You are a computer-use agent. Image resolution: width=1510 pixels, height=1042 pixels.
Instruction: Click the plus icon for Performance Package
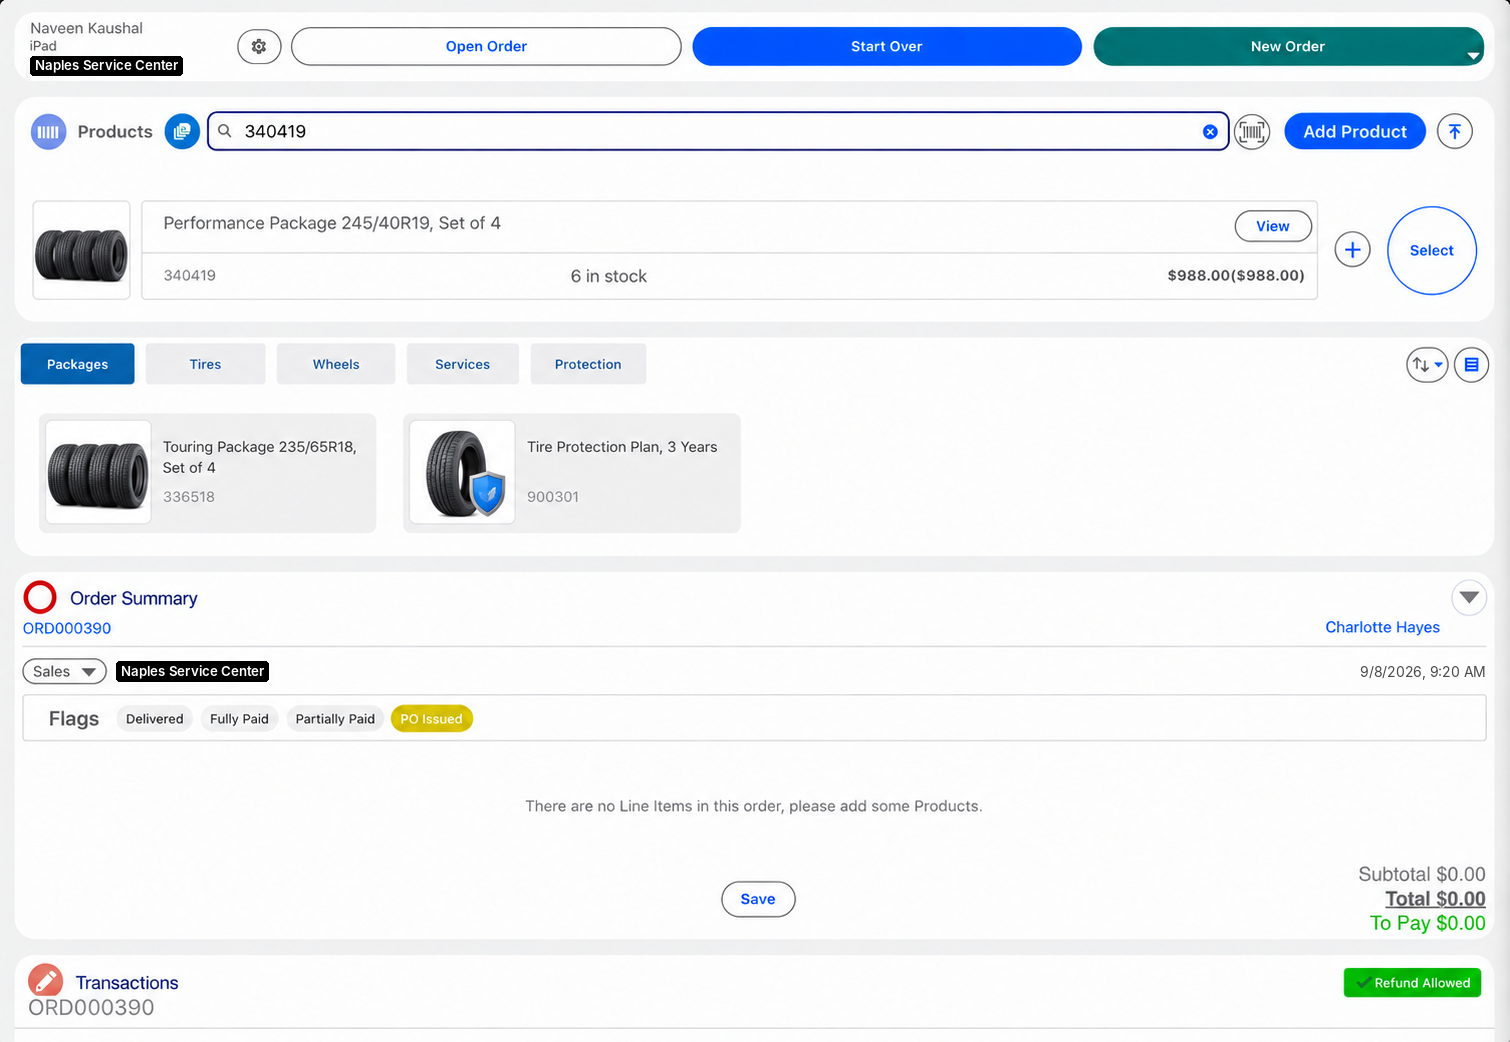click(1352, 250)
